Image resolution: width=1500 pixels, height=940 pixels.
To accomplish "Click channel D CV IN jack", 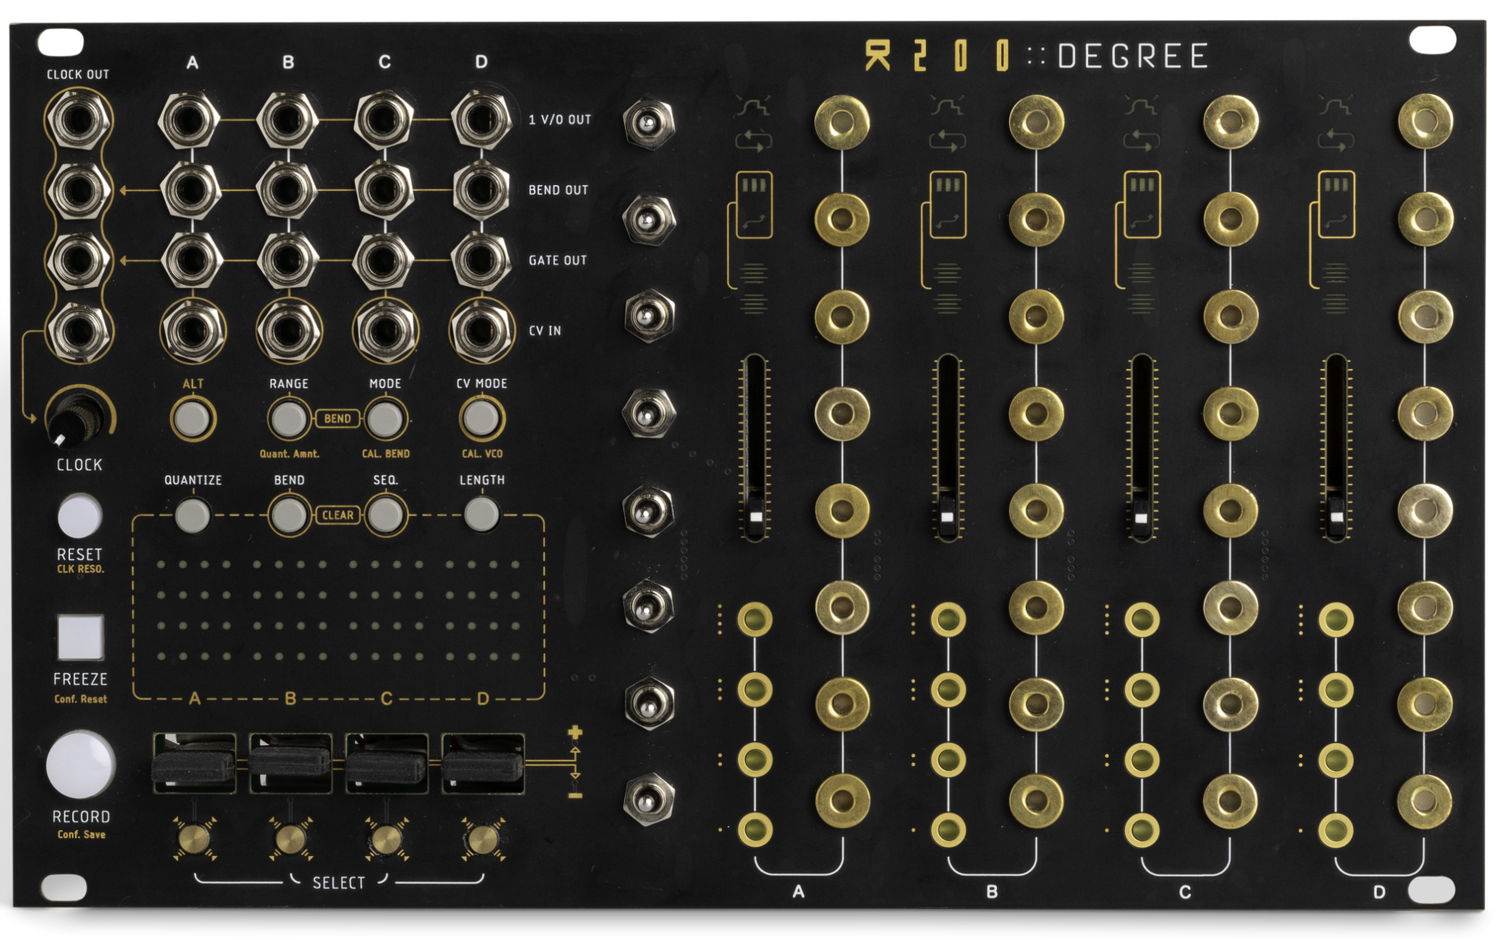I will click(481, 330).
